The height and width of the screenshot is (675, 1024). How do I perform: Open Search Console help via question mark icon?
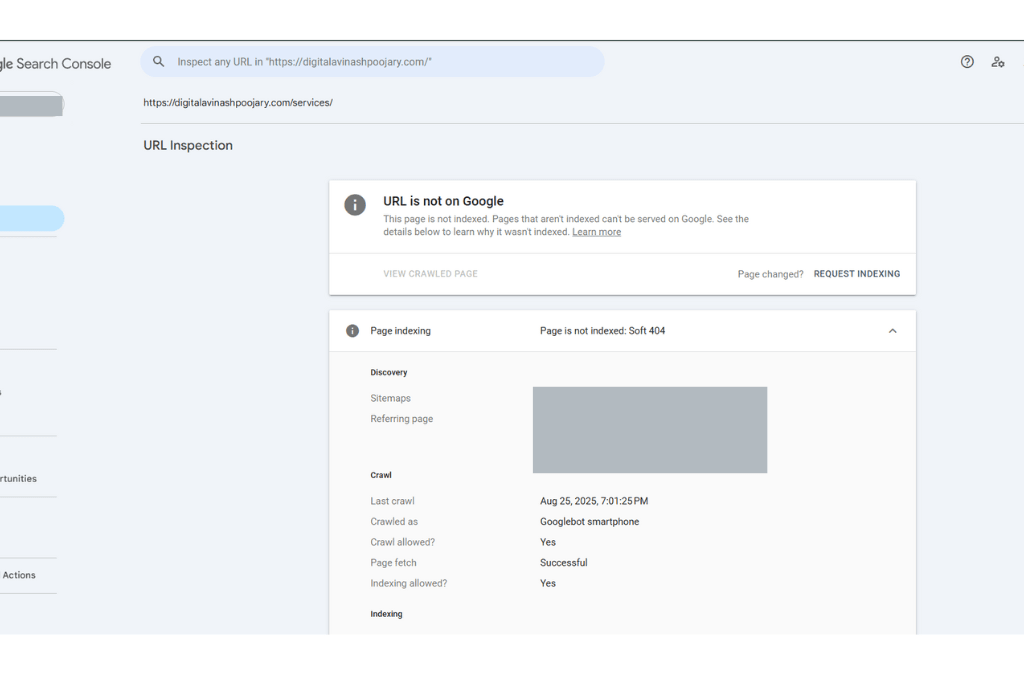967,61
